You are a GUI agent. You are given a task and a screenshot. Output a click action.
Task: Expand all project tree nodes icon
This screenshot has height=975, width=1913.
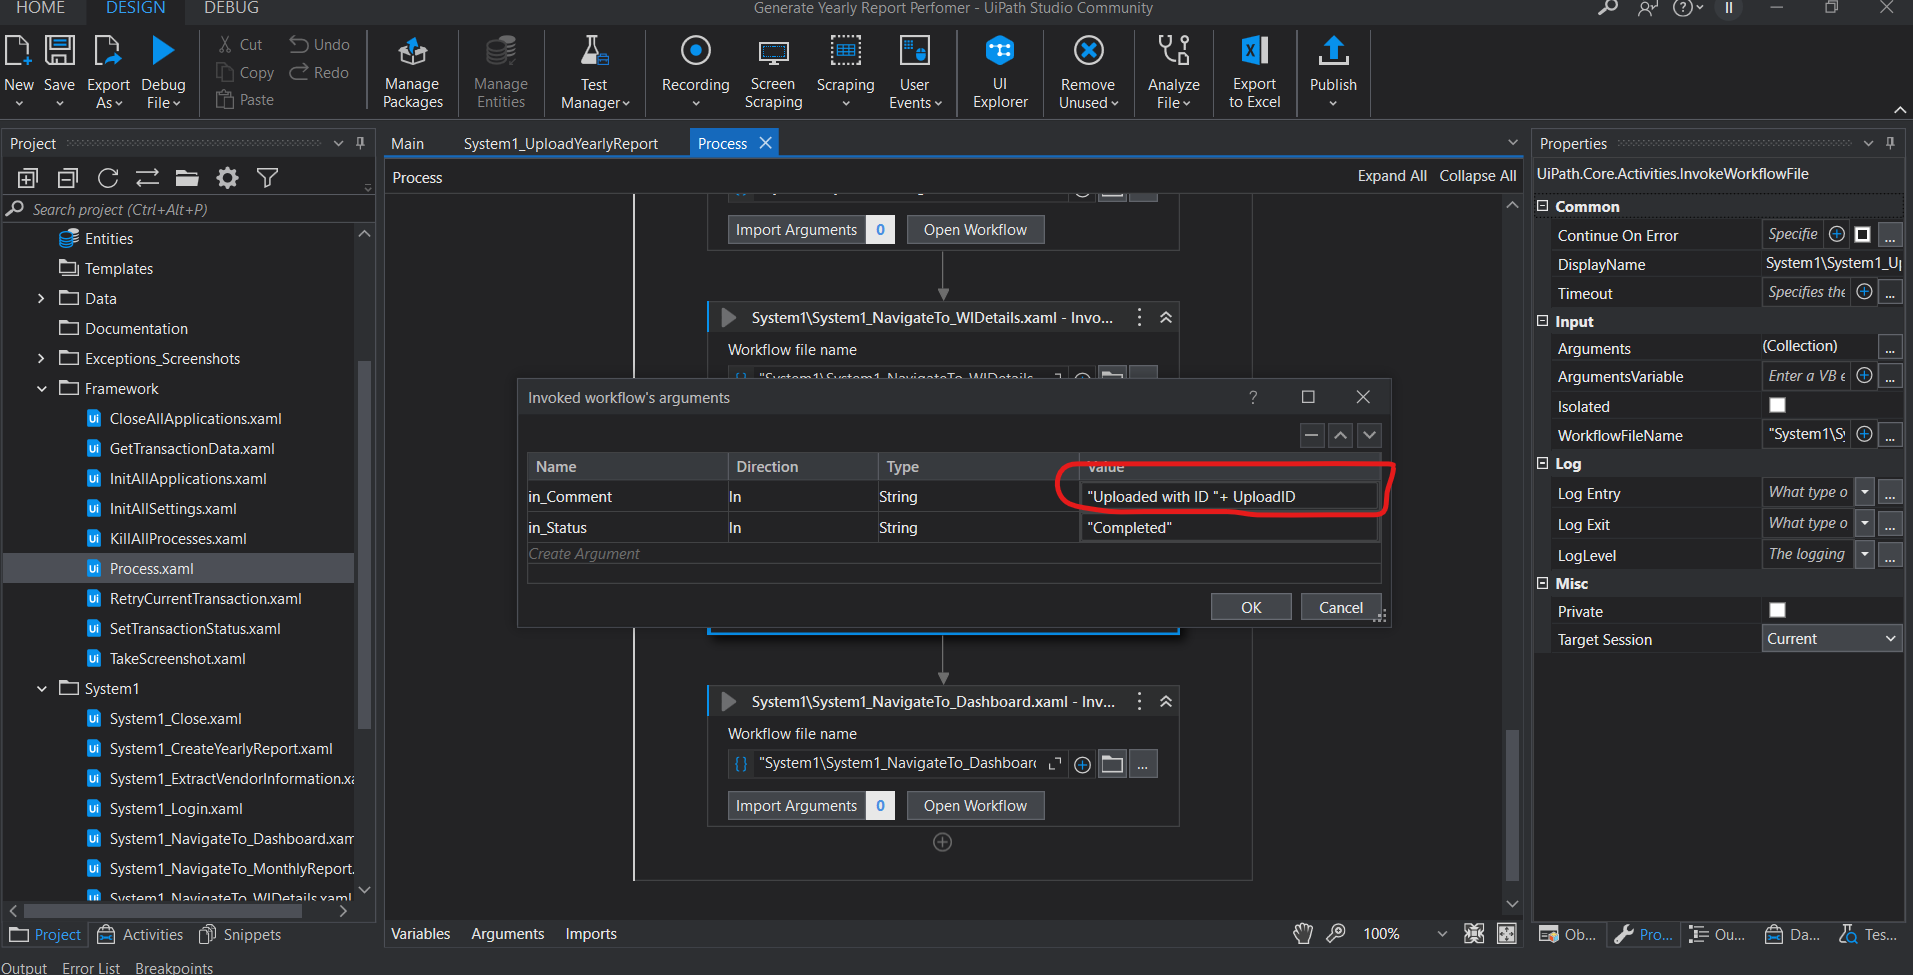(x=28, y=178)
